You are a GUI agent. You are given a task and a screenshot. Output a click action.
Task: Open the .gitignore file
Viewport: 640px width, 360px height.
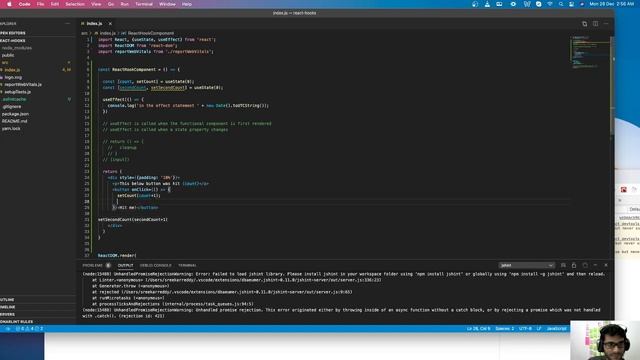(x=12, y=107)
